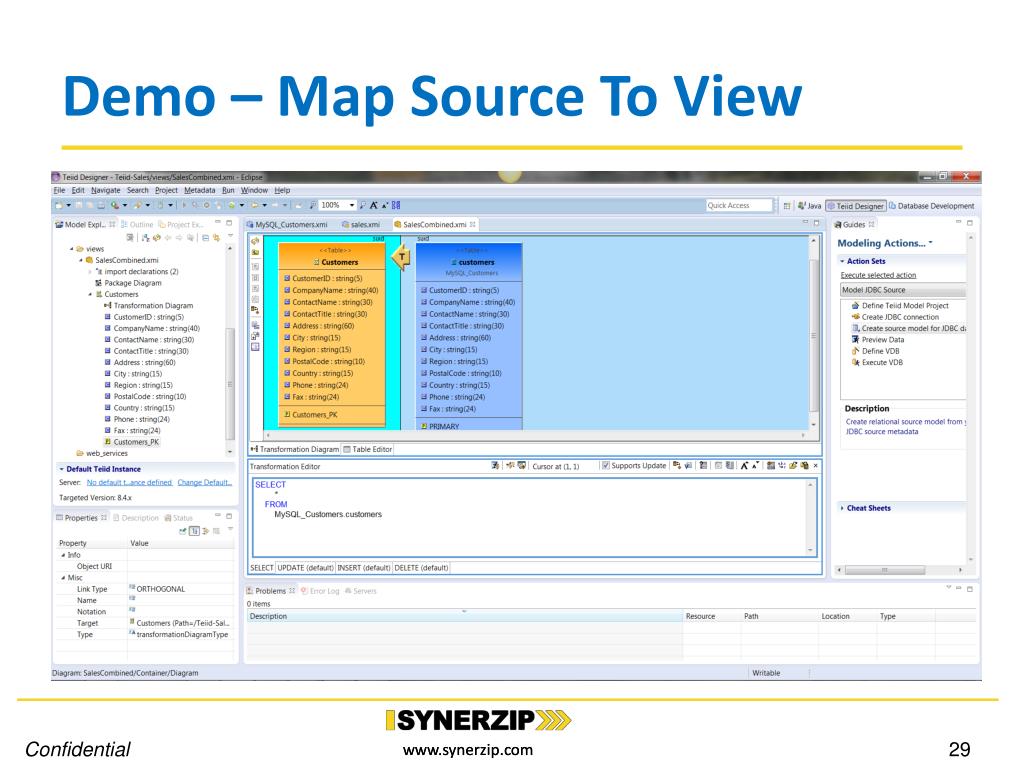1024x768 pixels.
Task: Click the increase font icon in Transformation Editor toolbar
Action: [744, 466]
